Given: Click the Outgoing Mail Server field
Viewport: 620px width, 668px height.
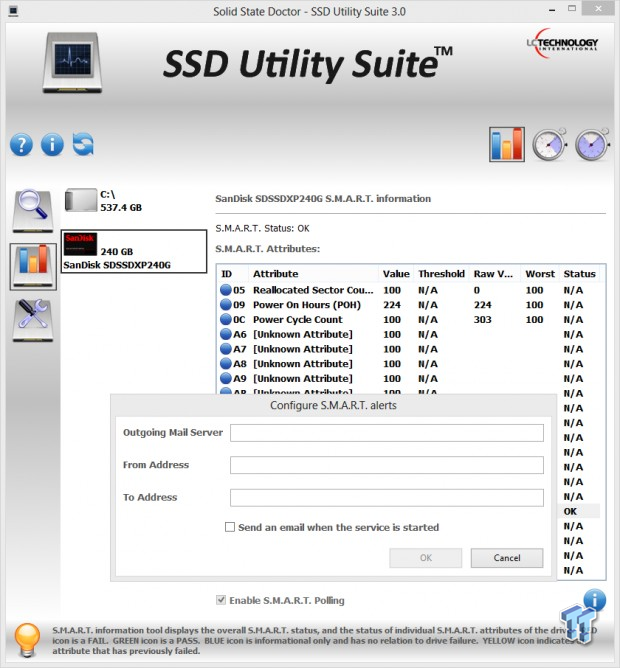Looking at the screenshot, I should (x=386, y=433).
